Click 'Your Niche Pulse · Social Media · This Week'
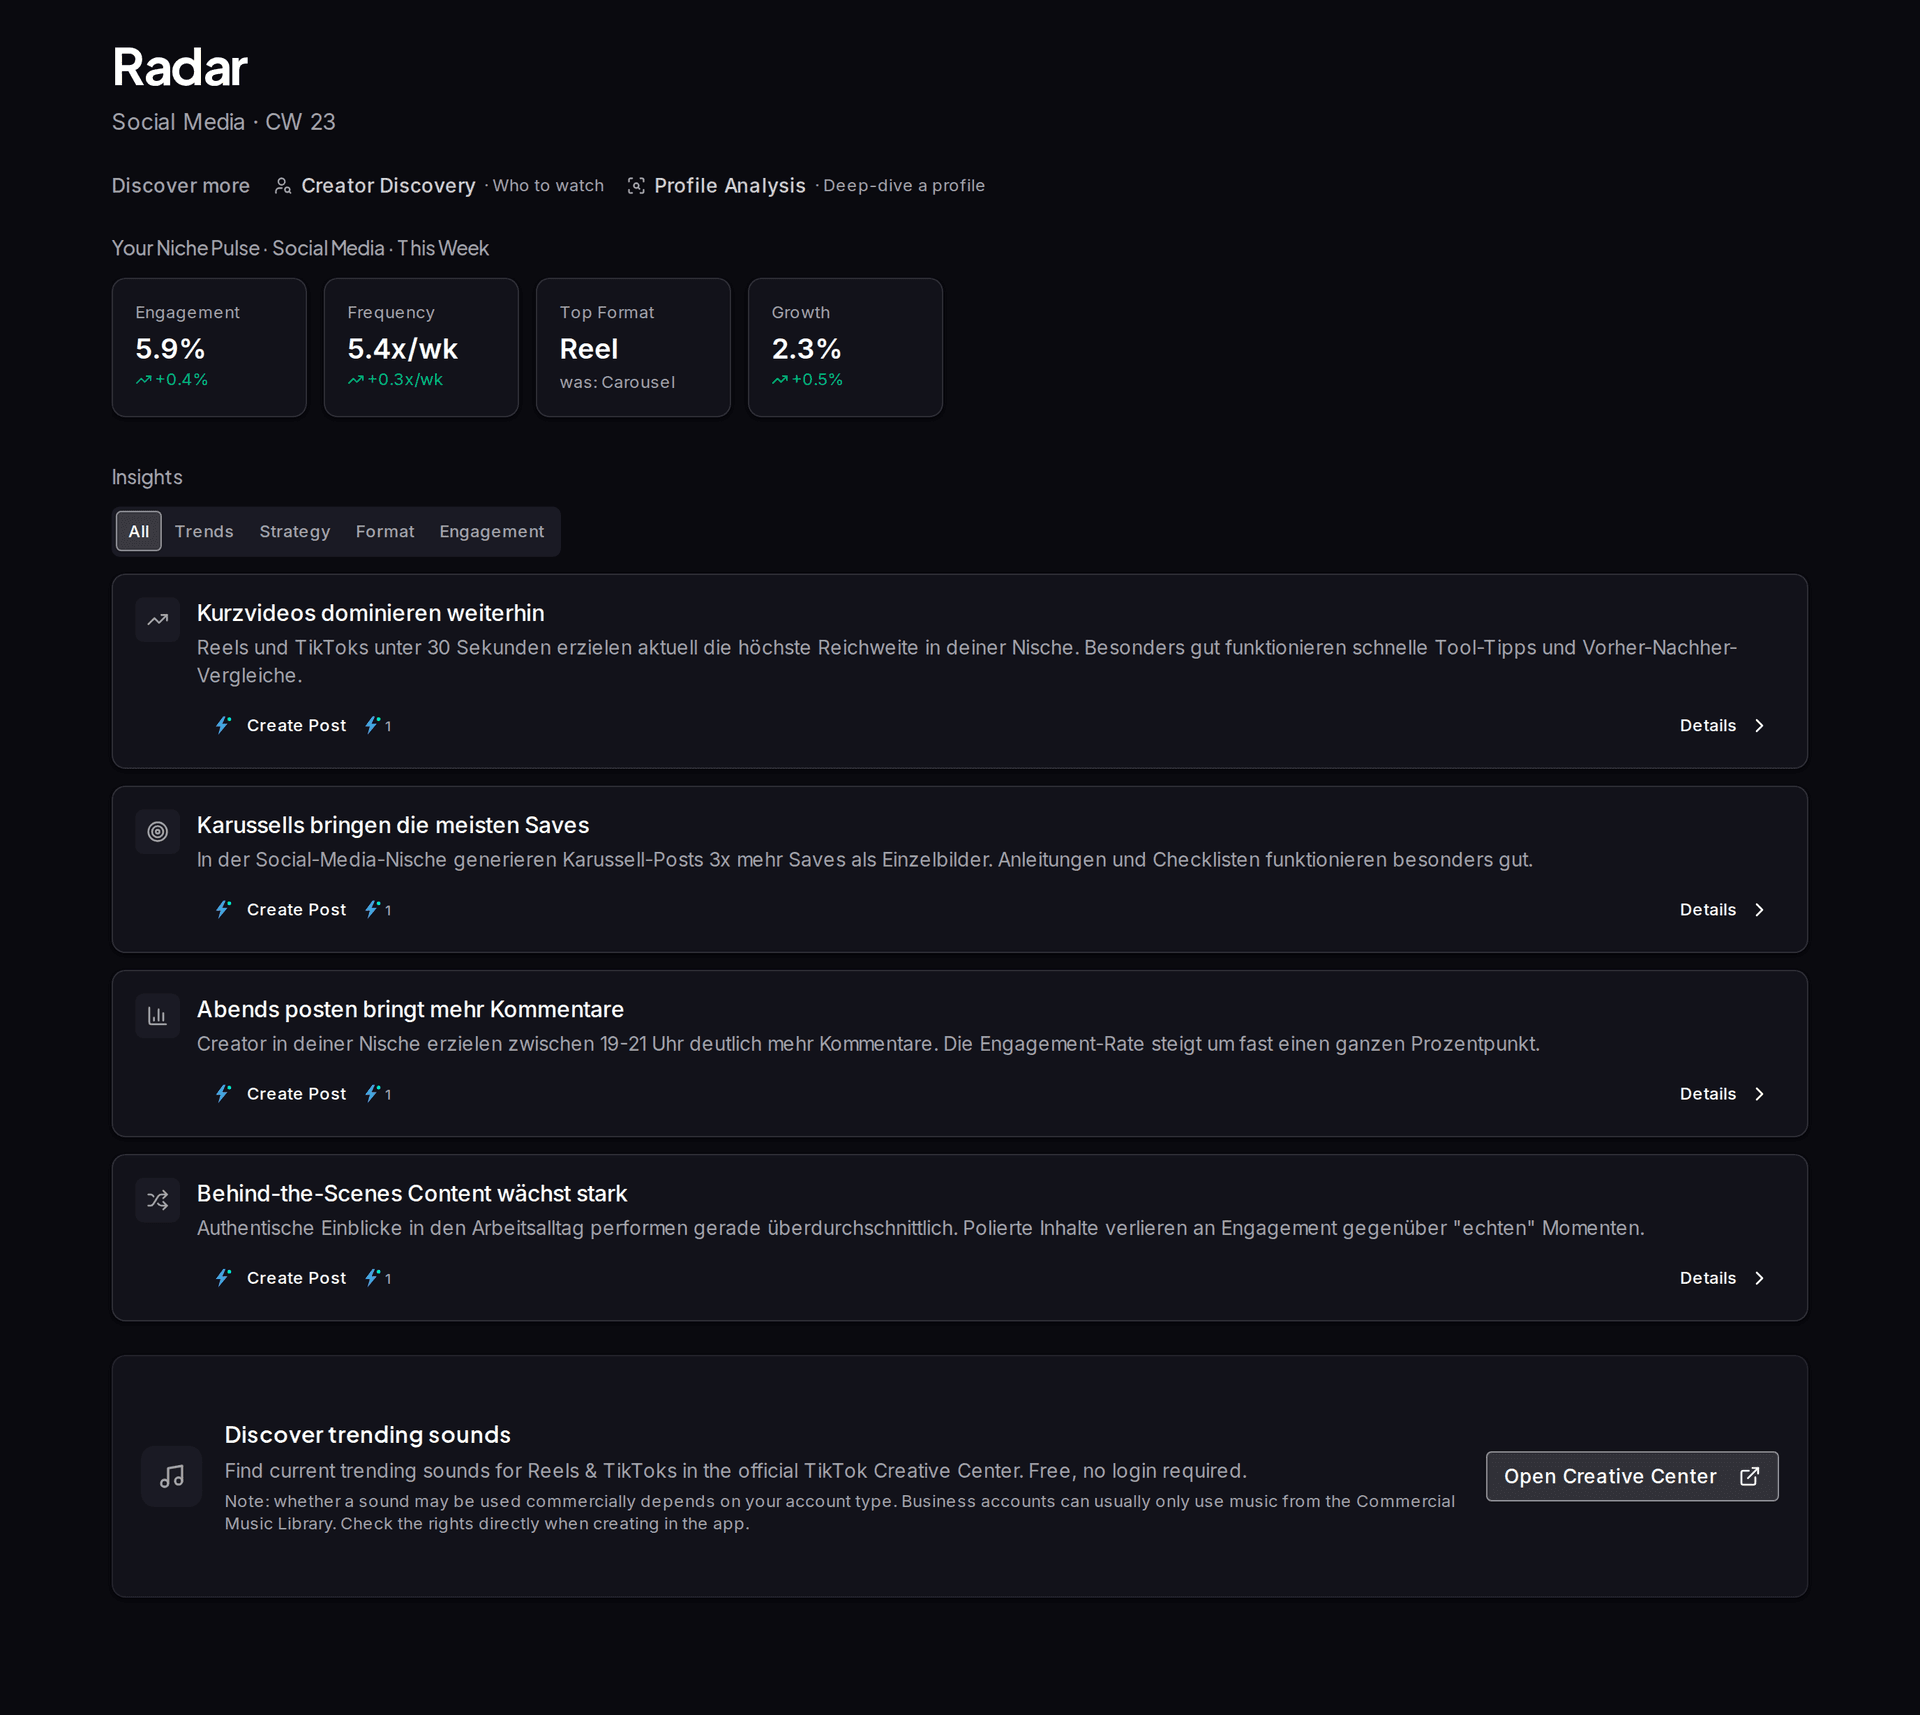Screen dimensions: 1920x1715 (x=300, y=248)
